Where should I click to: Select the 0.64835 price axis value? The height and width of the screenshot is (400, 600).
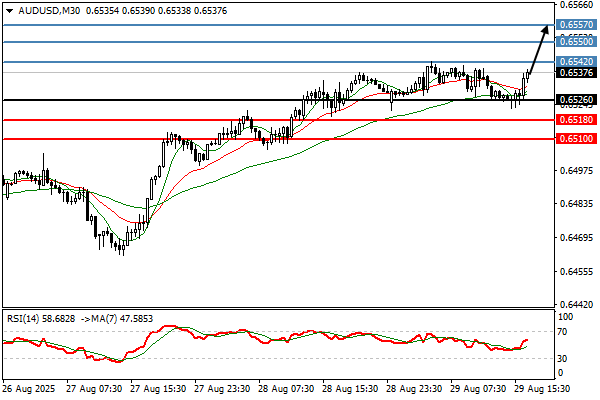pos(576,204)
